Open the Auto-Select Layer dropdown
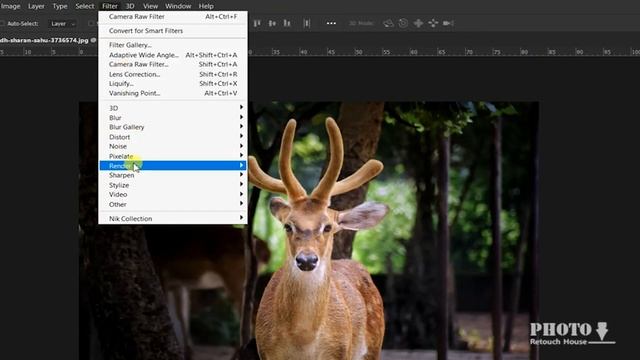Image resolution: width=640 pixels, height=360 pixels. (x=62, y=24)
